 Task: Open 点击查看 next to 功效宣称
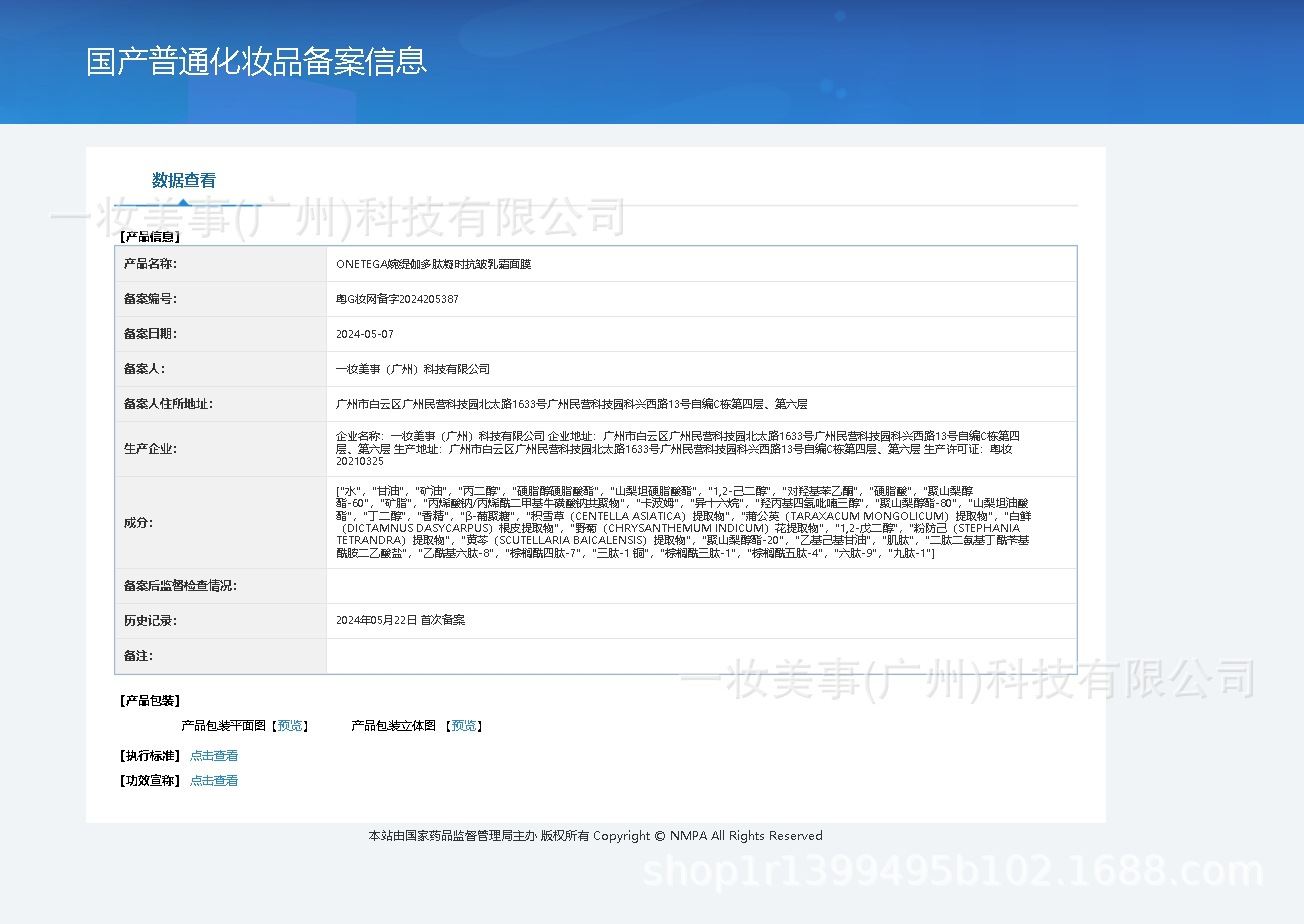(214, 781)
